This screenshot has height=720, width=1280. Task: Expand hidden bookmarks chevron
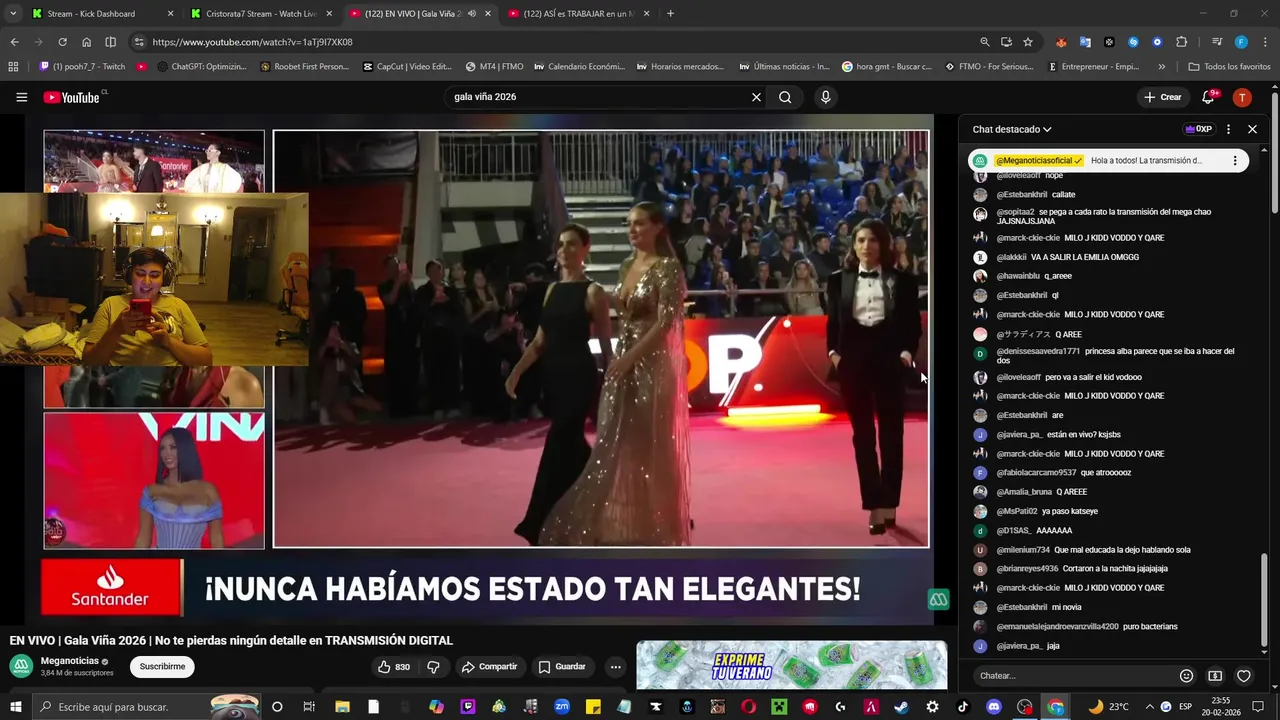(x=1161, y=67)
